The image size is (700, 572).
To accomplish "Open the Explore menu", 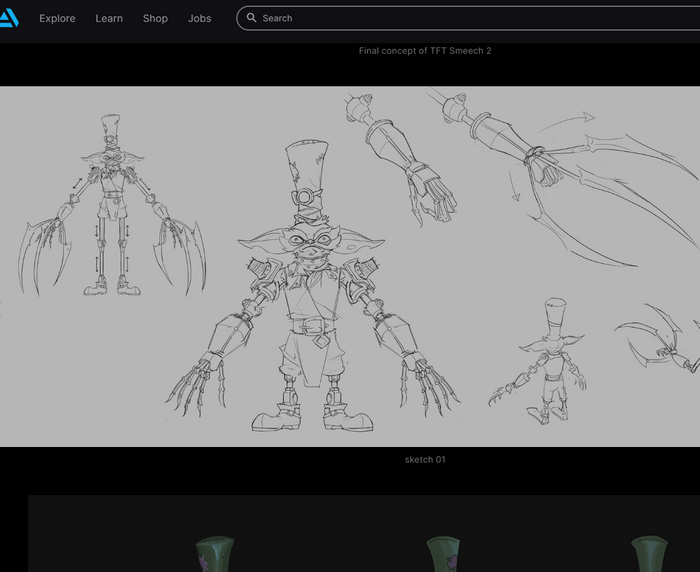I will point(57,18).
